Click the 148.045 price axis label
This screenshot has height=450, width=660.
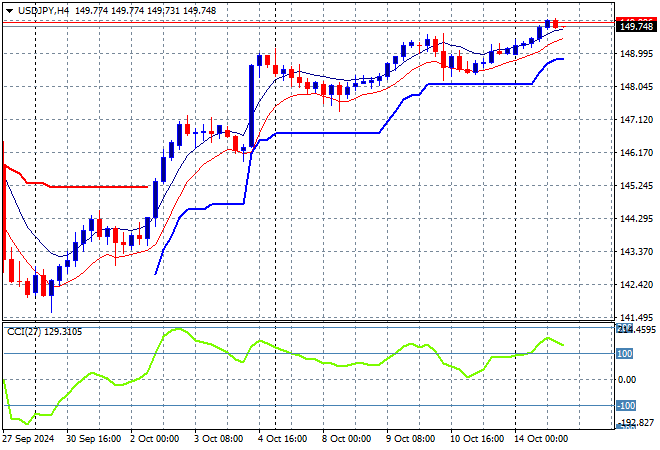[636, 87]
